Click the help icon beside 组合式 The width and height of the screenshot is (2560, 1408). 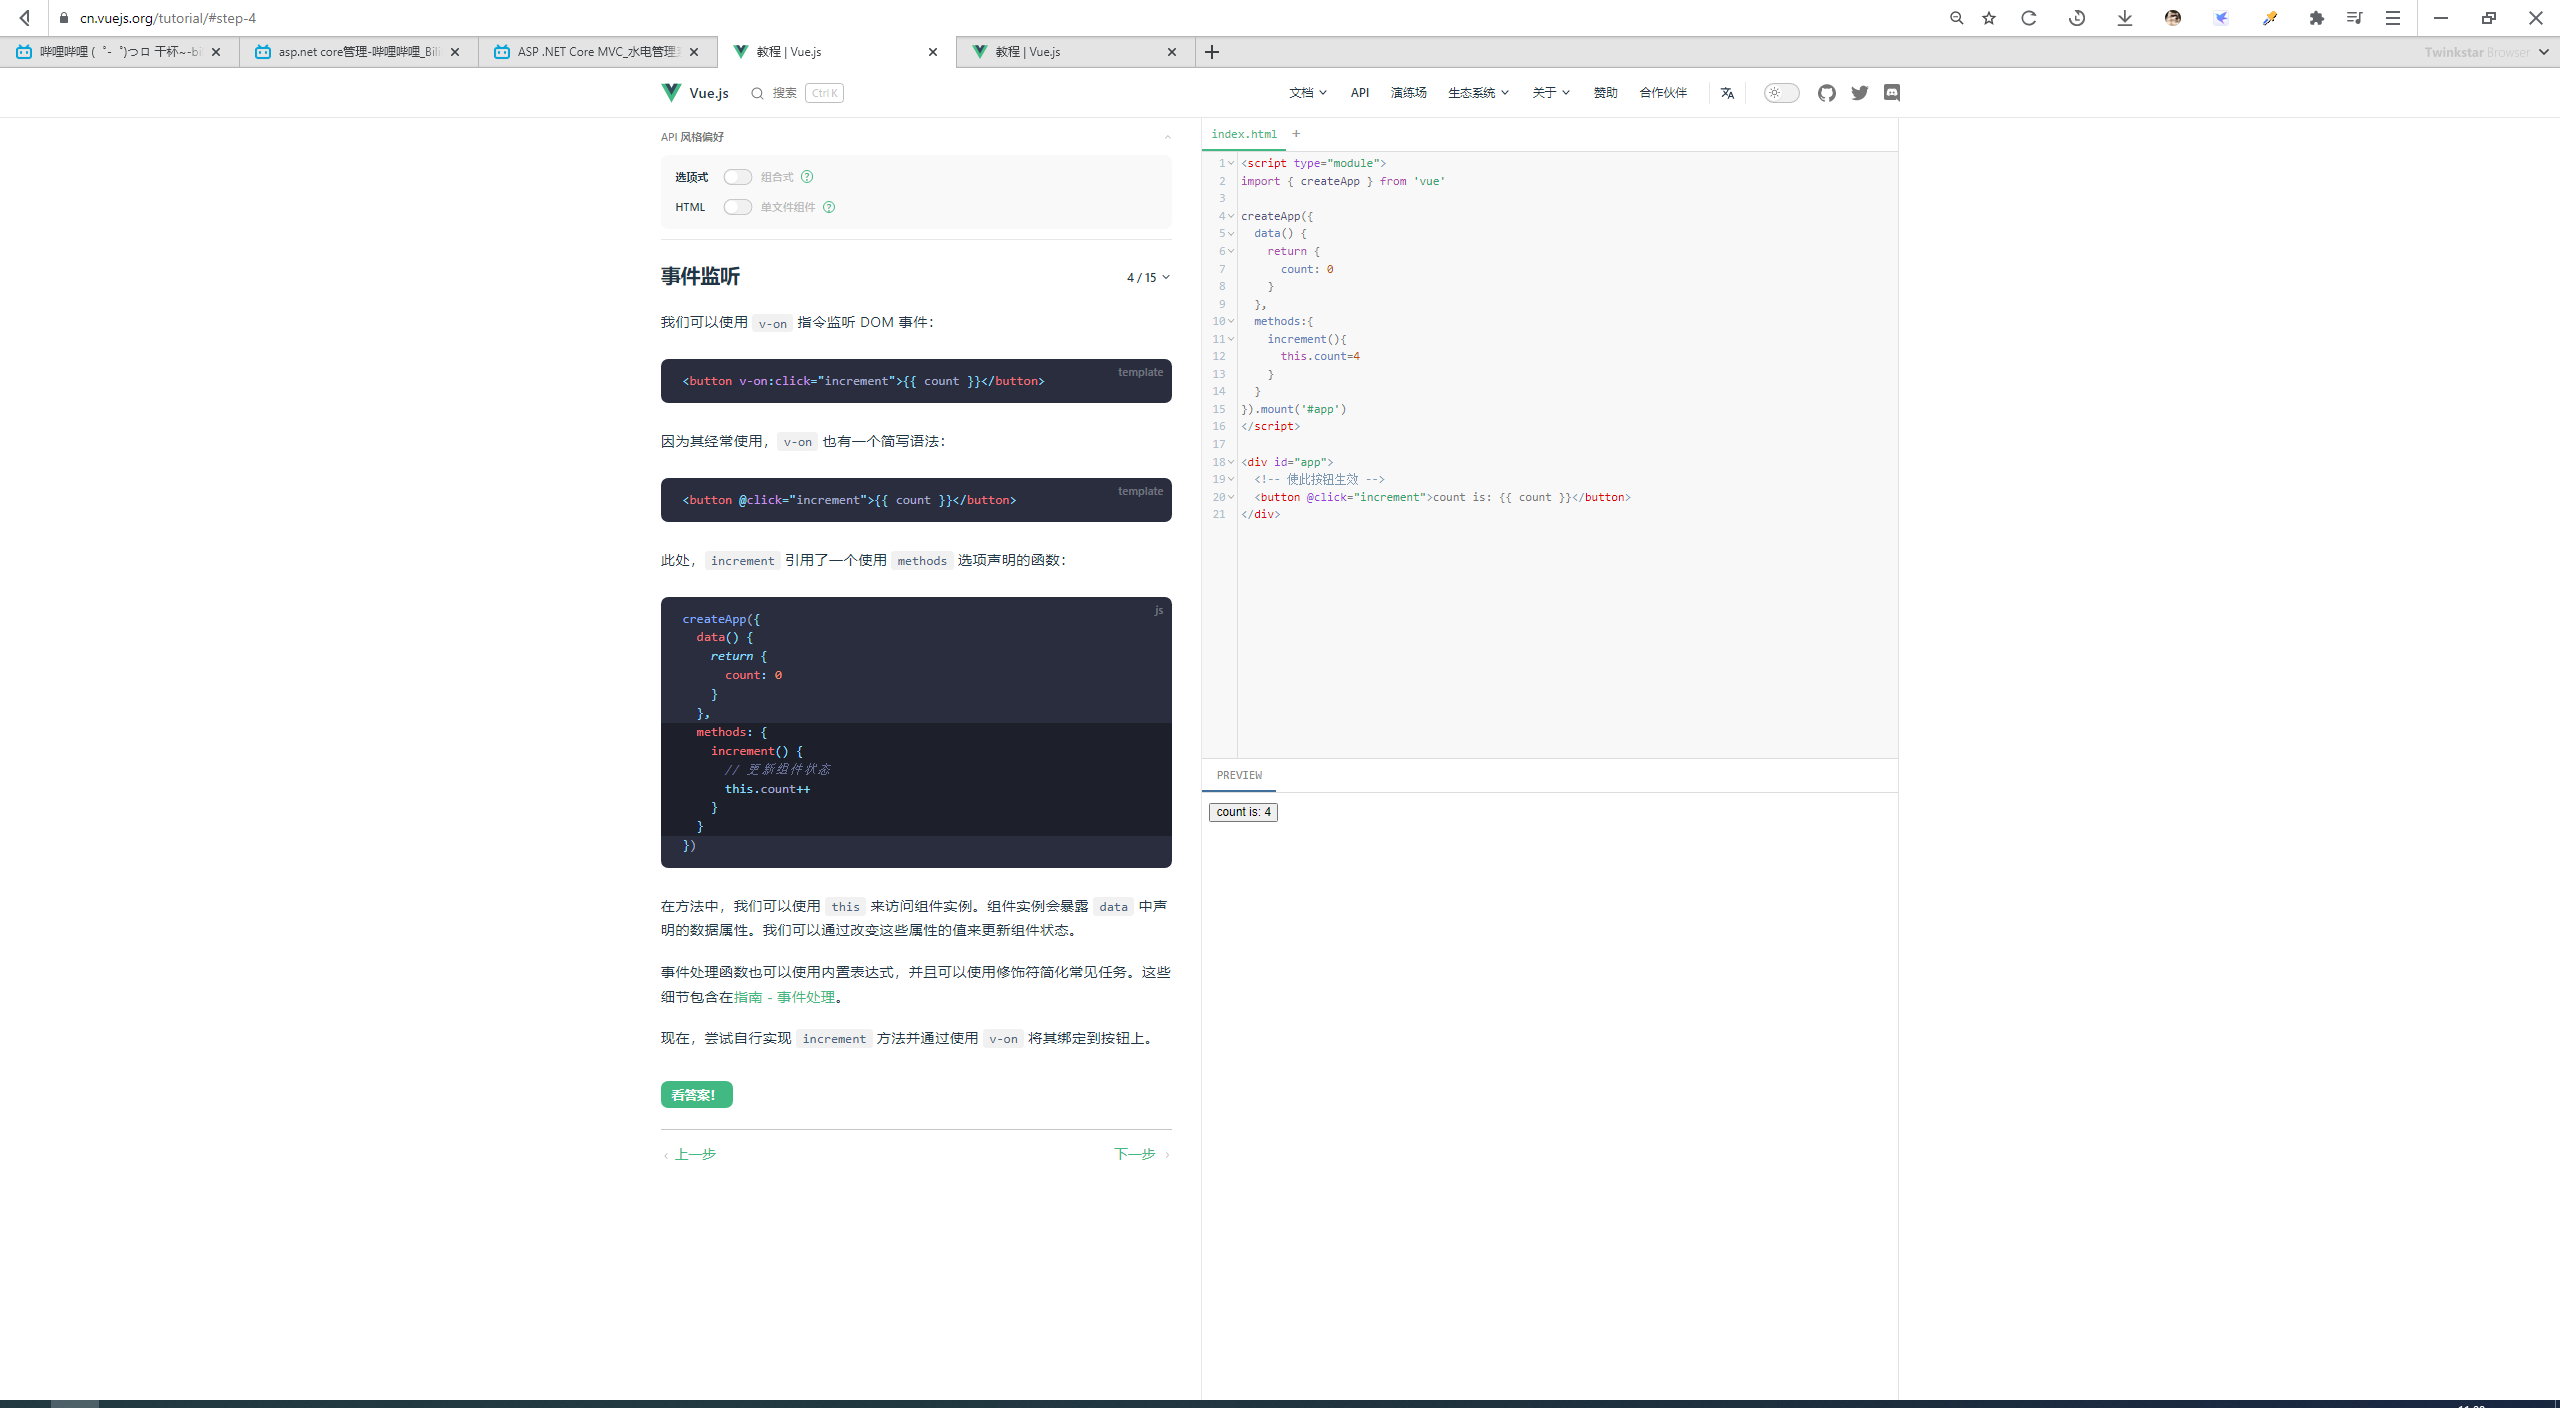807,177
